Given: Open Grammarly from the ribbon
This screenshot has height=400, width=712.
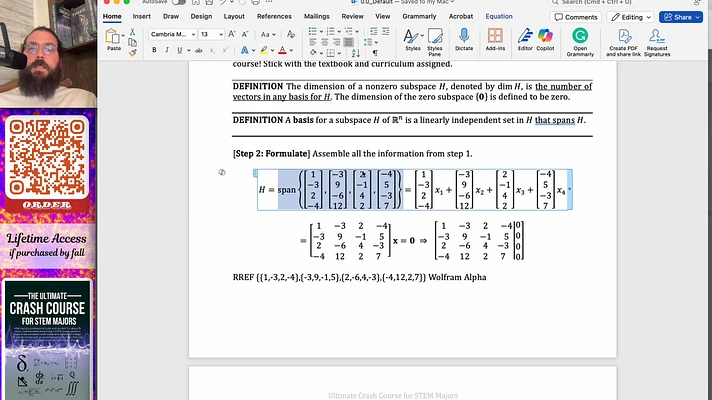Looking at the screenshot, I should point(580,42).
